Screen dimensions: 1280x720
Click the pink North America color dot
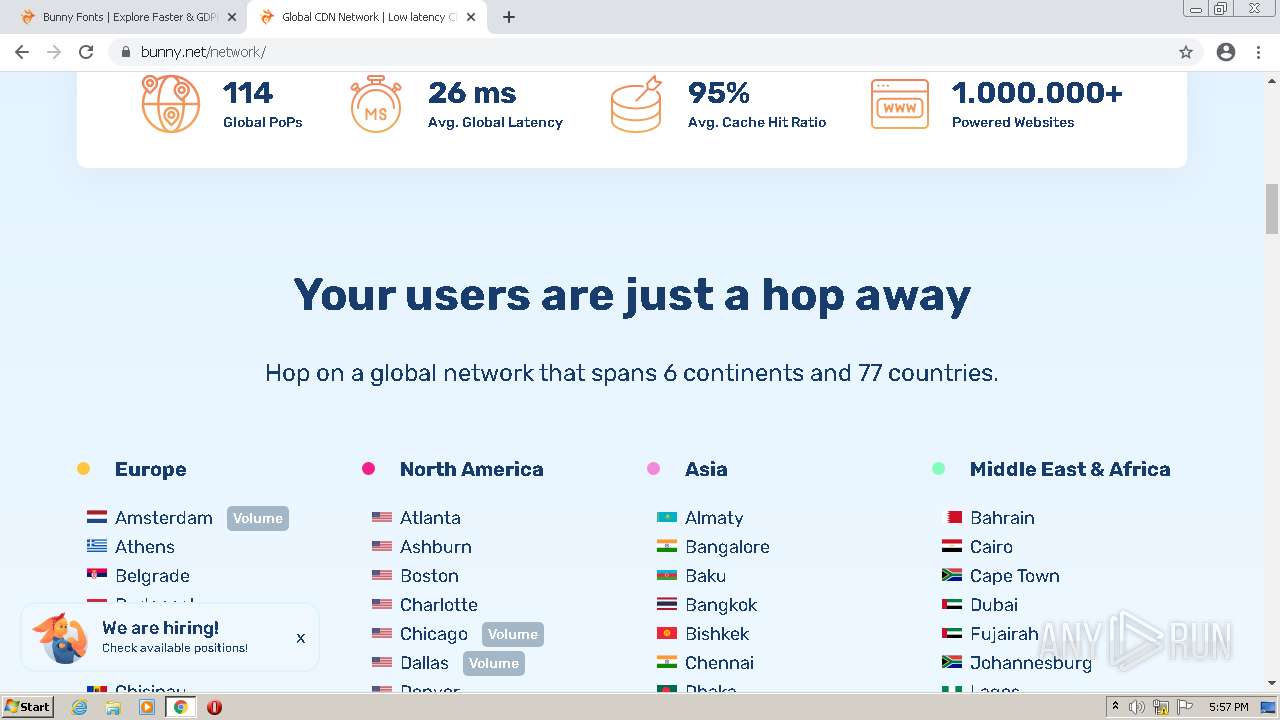(x=368, y=468)
